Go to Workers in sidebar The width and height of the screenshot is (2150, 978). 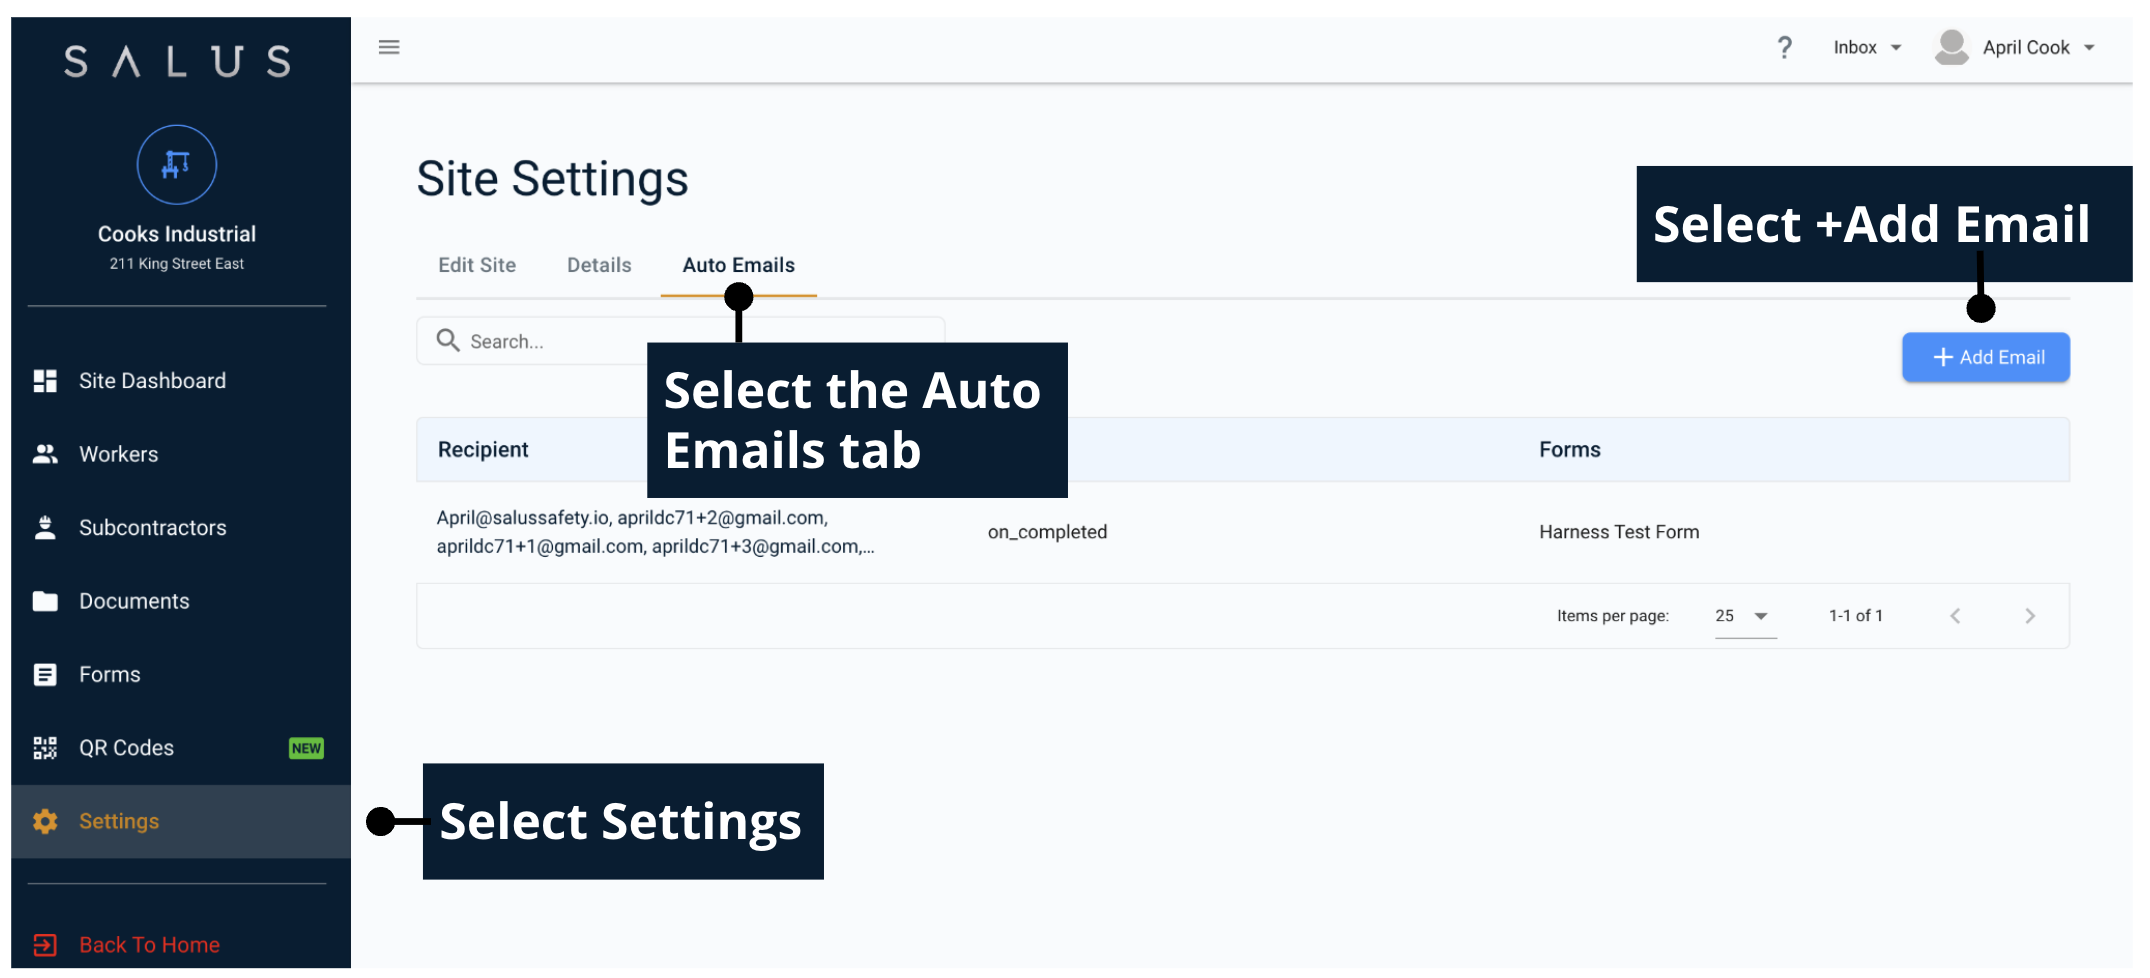point(118,454)
